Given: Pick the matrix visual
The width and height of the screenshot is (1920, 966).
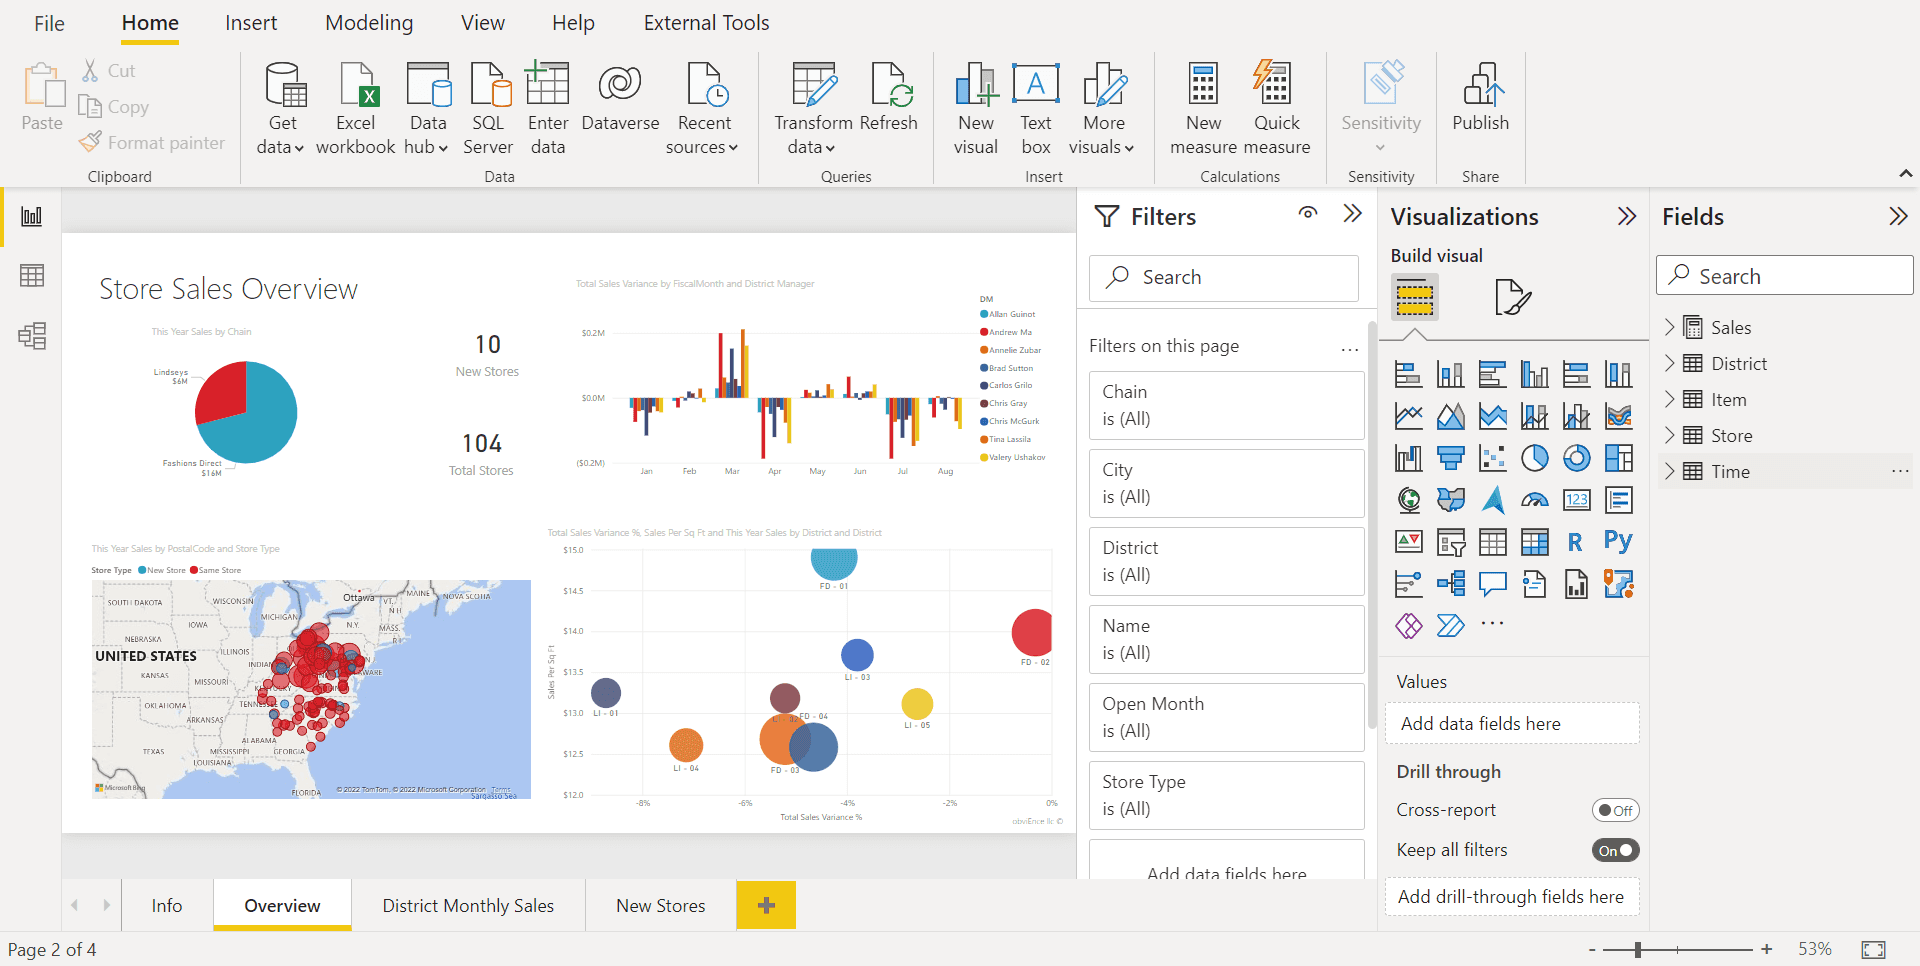Looking at the screenshot, I should coord(1534,542).
